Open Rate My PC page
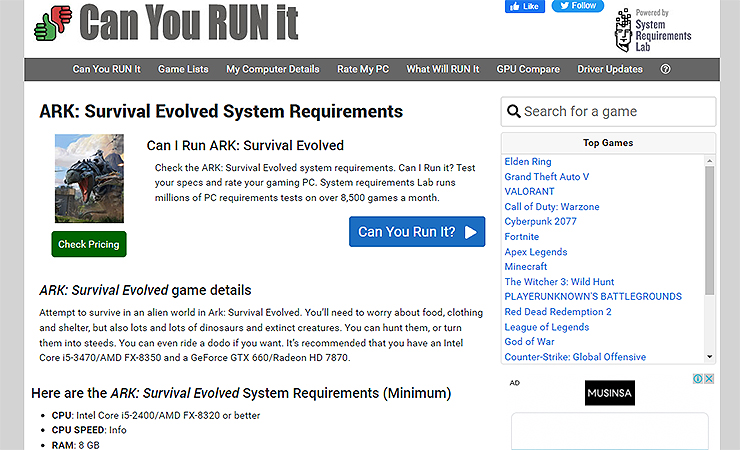Image resolution: width=740 pixels, height=450 pixels. [x=363, y=69]
